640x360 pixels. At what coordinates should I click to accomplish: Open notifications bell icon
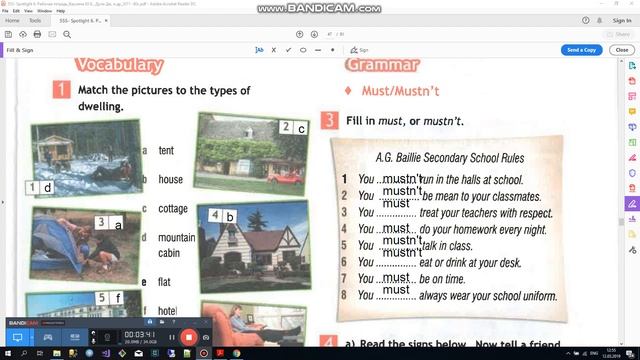[600, 20]
